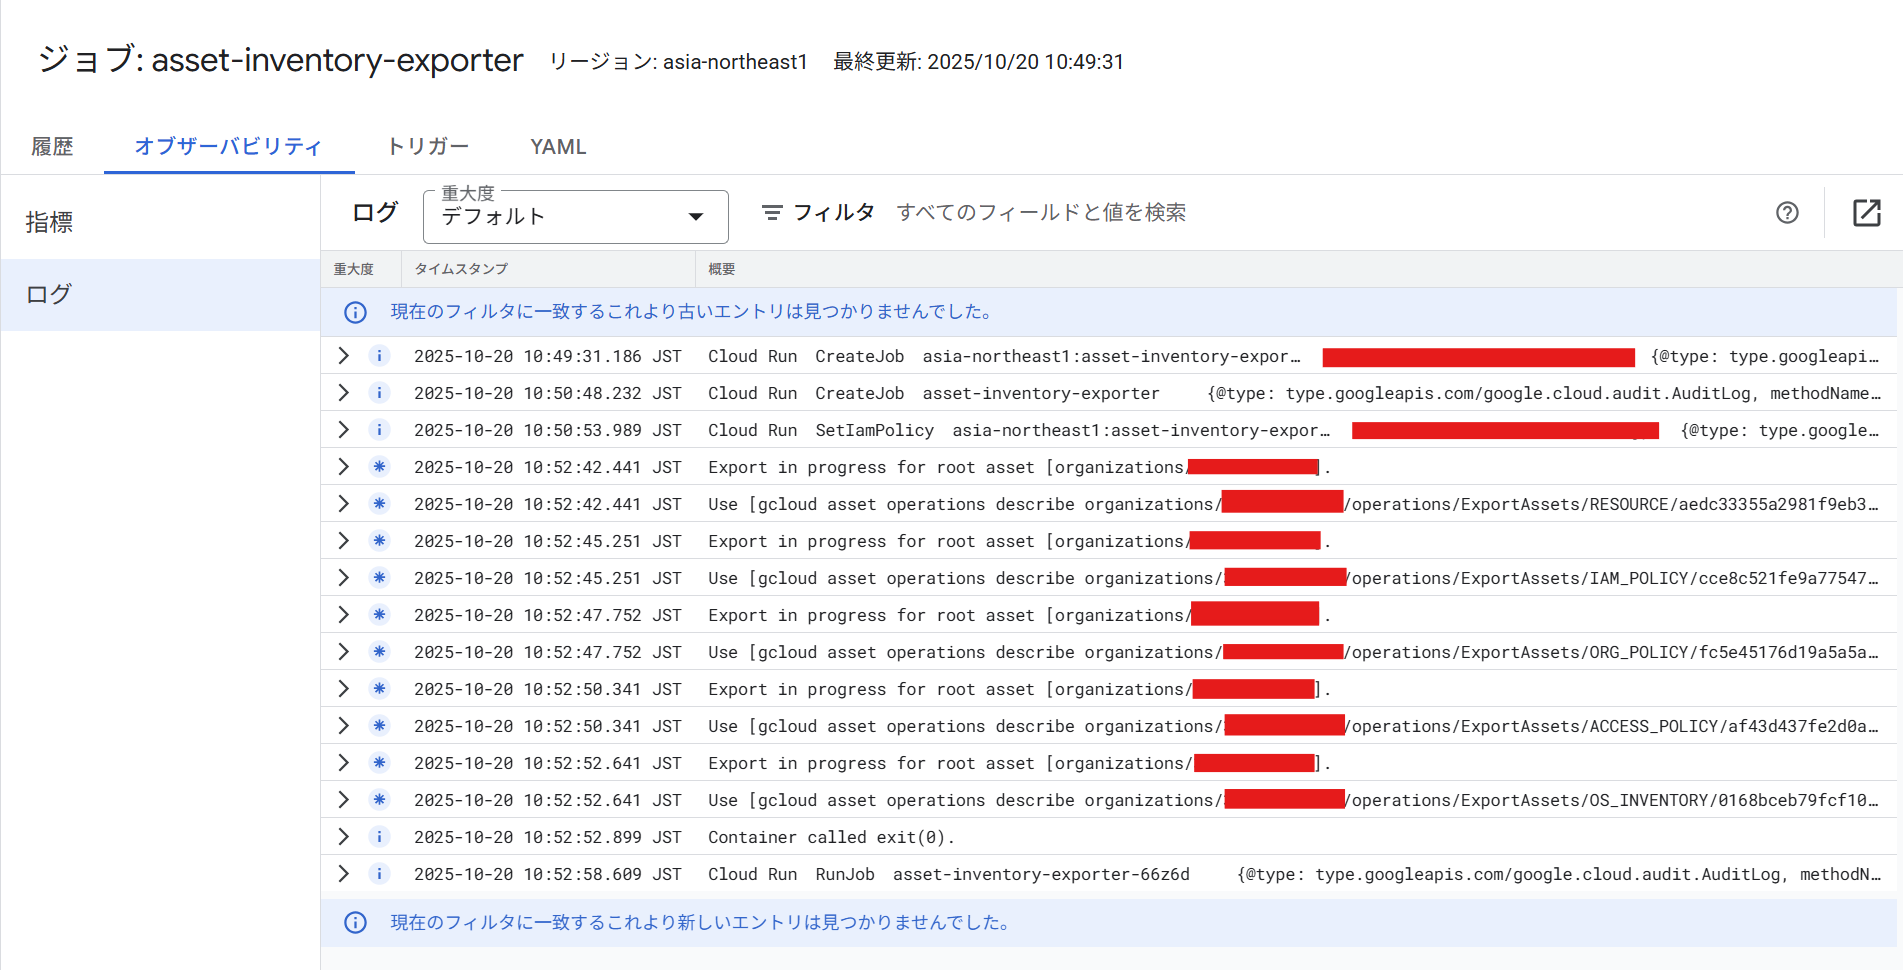Click the help question mark icon
The width and height of the screenshot is (1903, 970).
pos(1787,213)
